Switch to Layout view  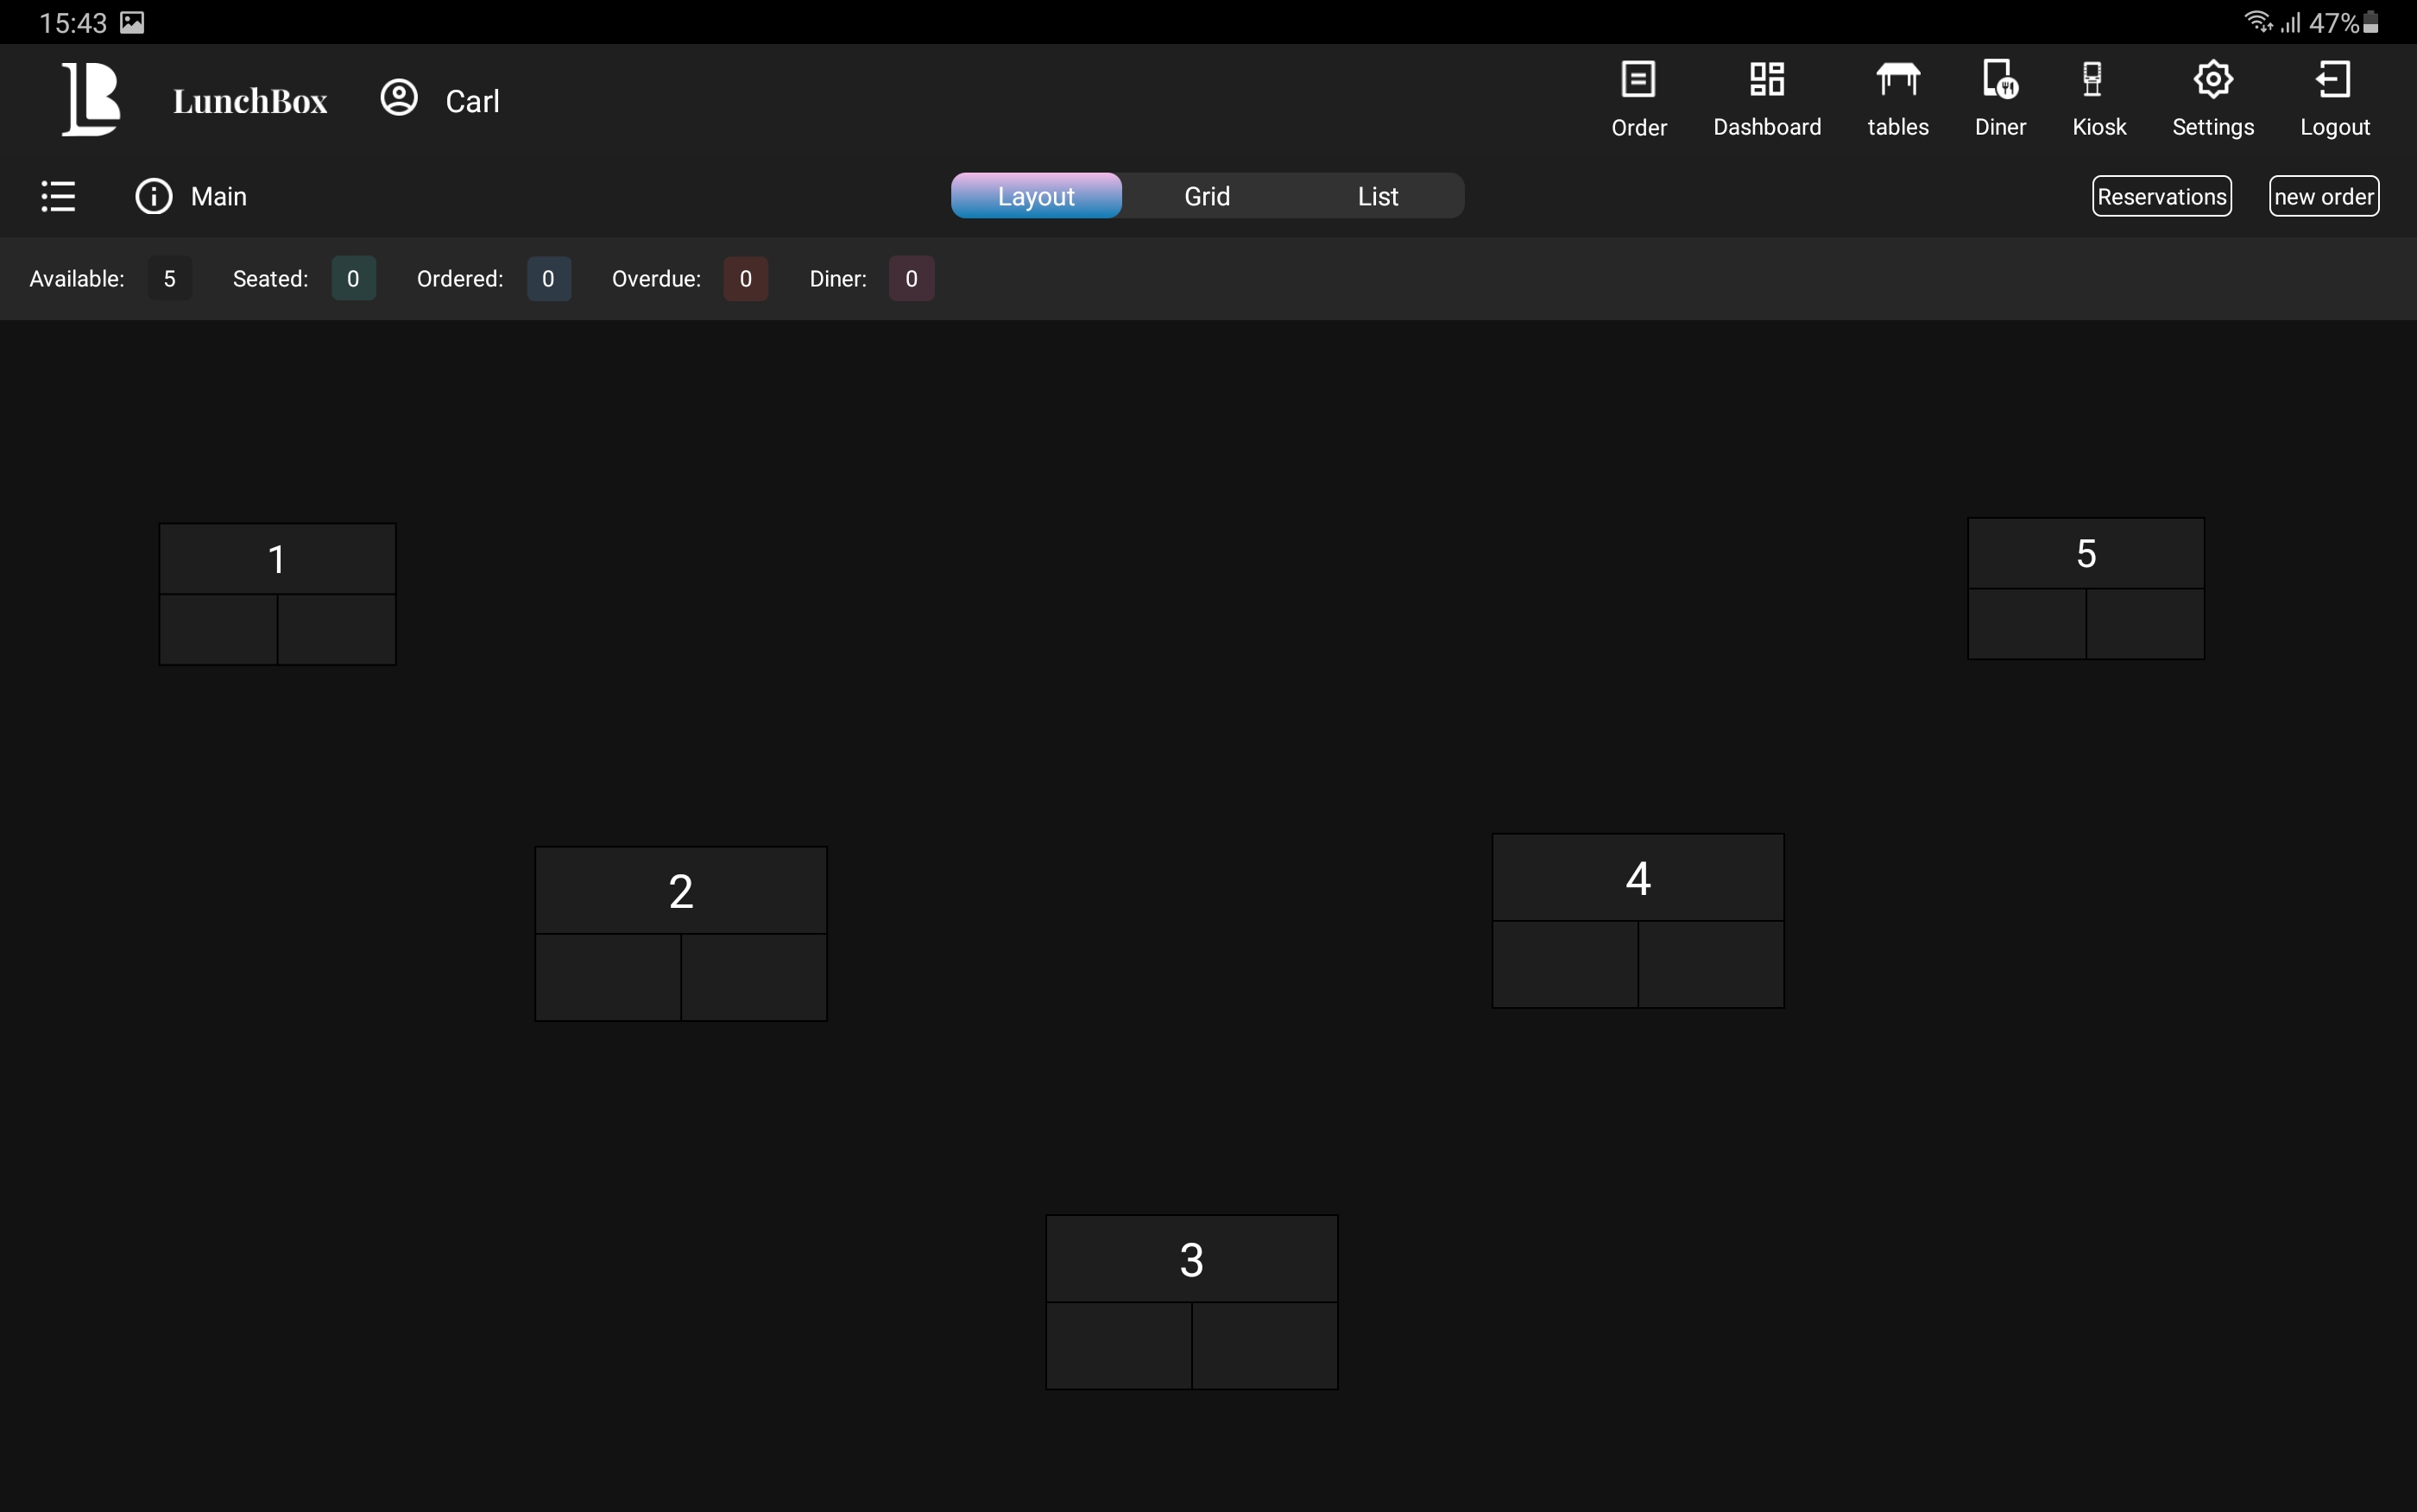point(1036,196)
